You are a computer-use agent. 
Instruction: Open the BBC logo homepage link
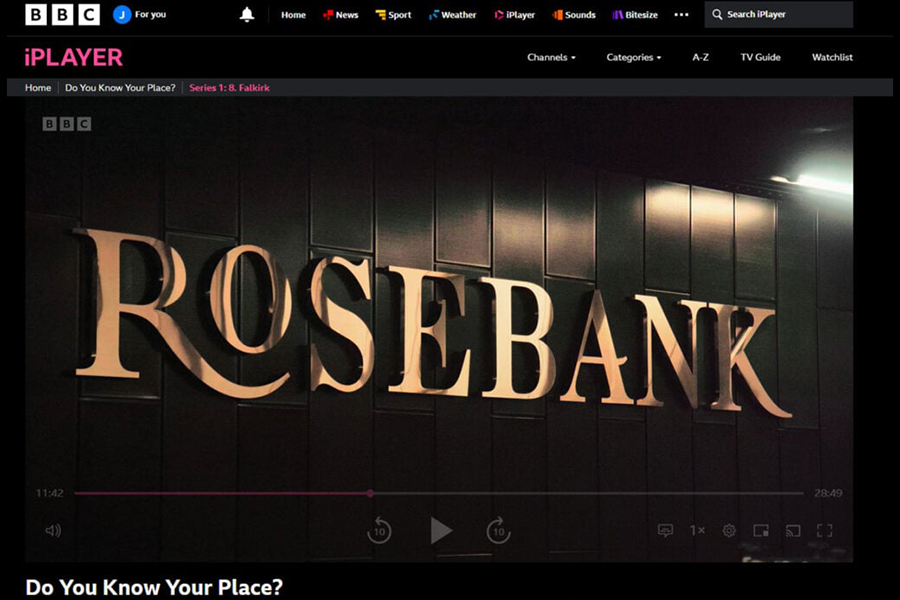click(63, 14)
